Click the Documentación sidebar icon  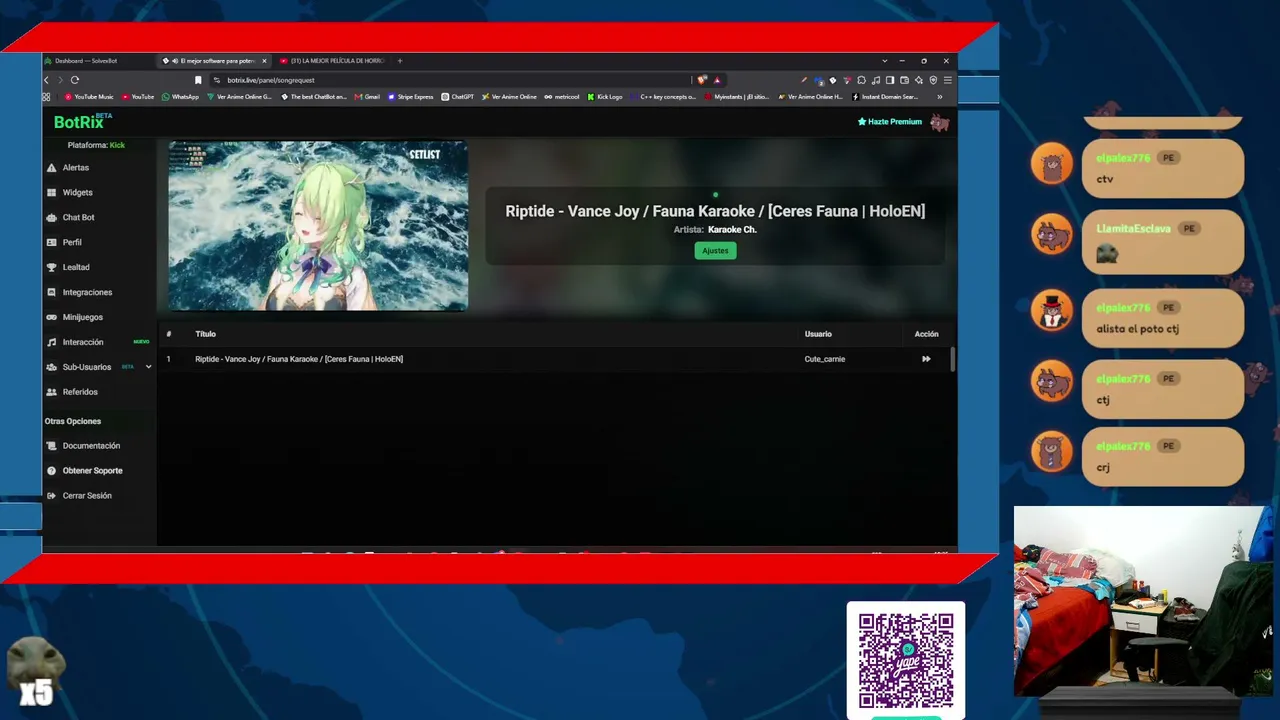(x=52, y=446)
